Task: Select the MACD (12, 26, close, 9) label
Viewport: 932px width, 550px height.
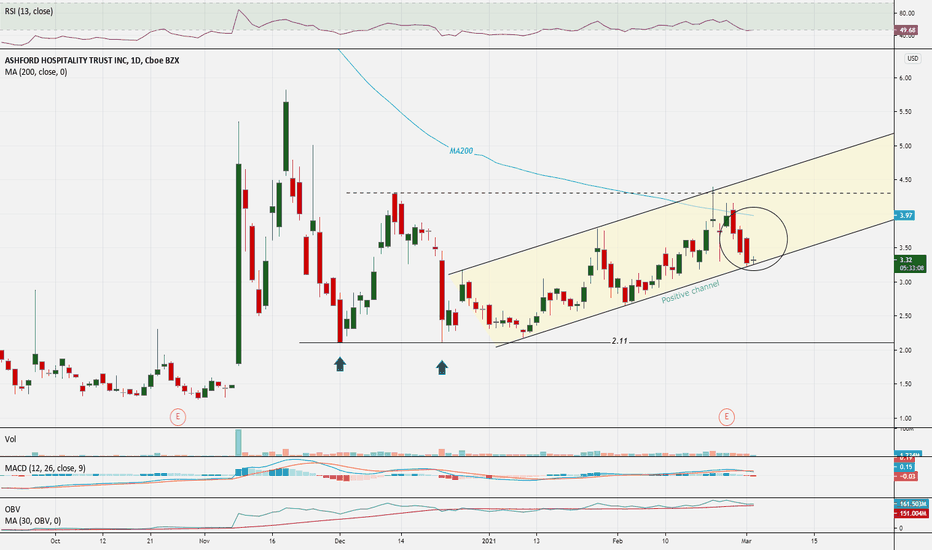Action: (45, 469)
